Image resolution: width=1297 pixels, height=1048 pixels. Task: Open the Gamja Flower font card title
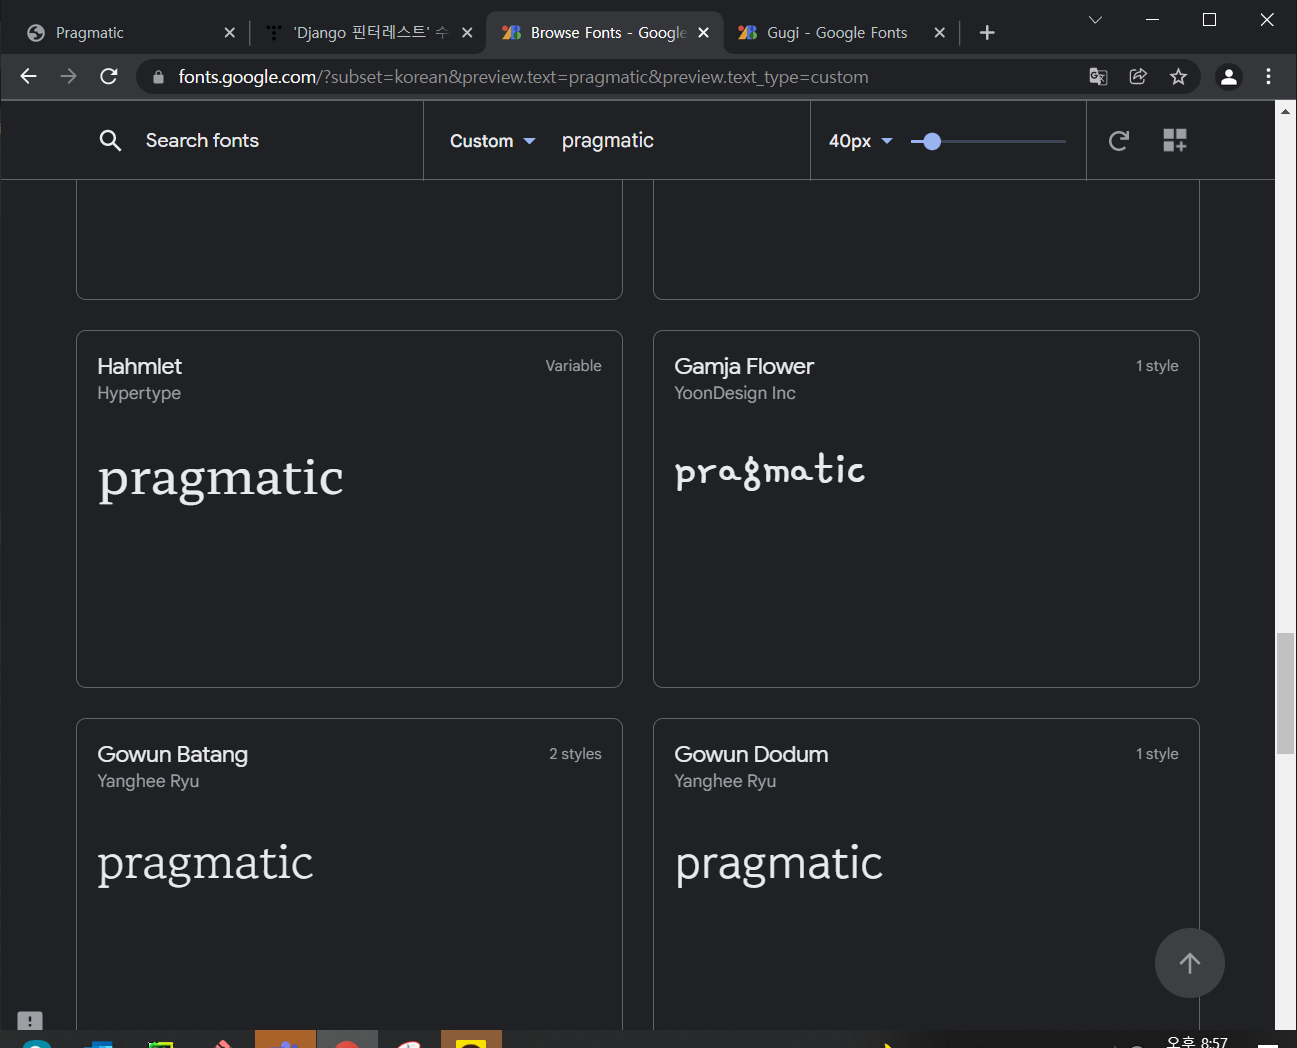744,366
